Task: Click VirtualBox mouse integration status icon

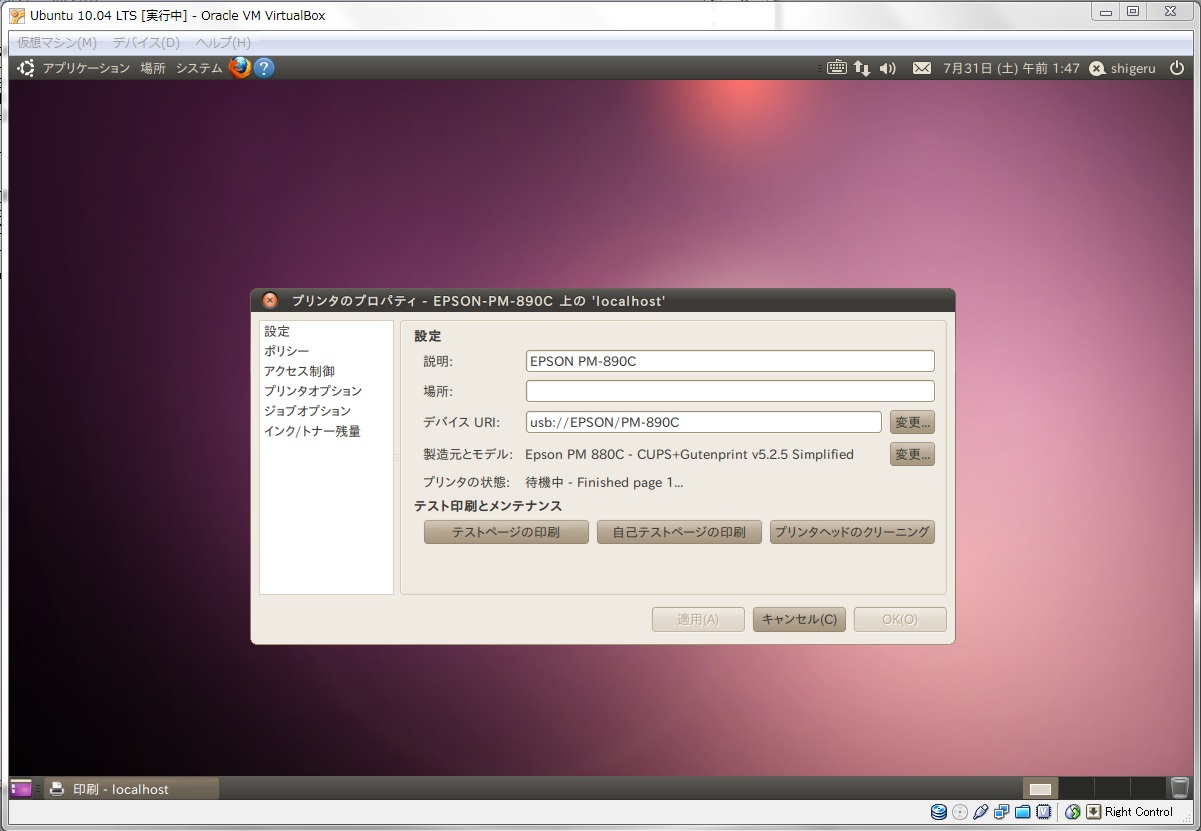Action: click(x=1073, y=812)
